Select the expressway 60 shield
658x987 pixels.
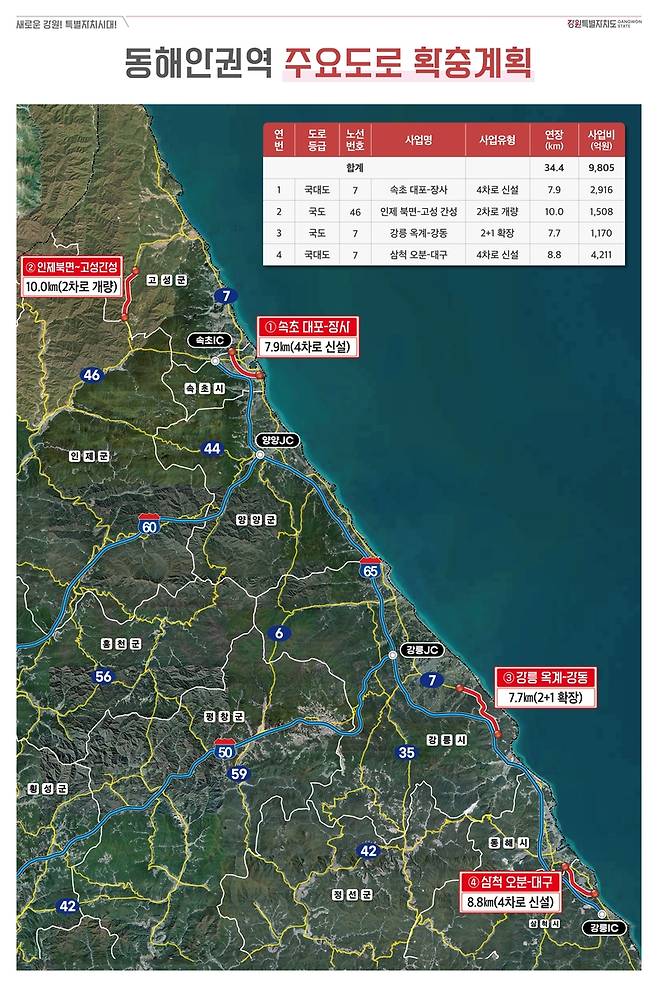click(x=147, y=524)
